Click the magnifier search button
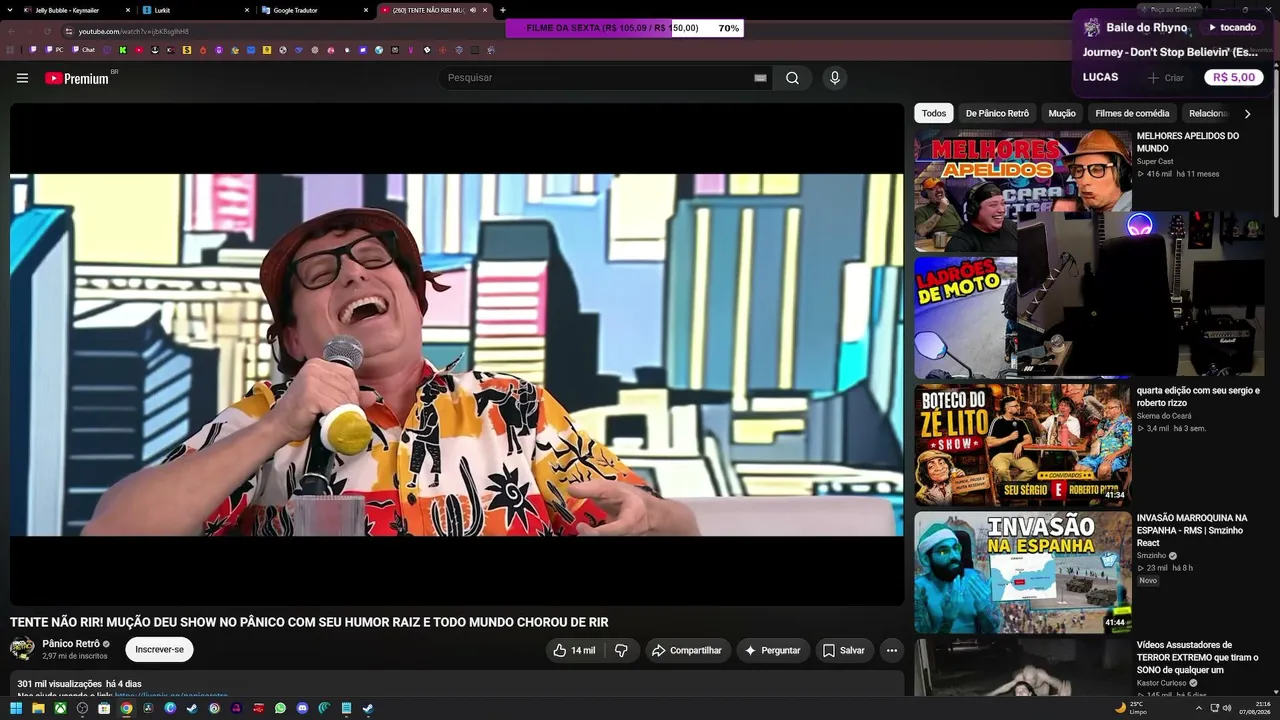This screenshot has width=1280, height=720. [792, 78]
